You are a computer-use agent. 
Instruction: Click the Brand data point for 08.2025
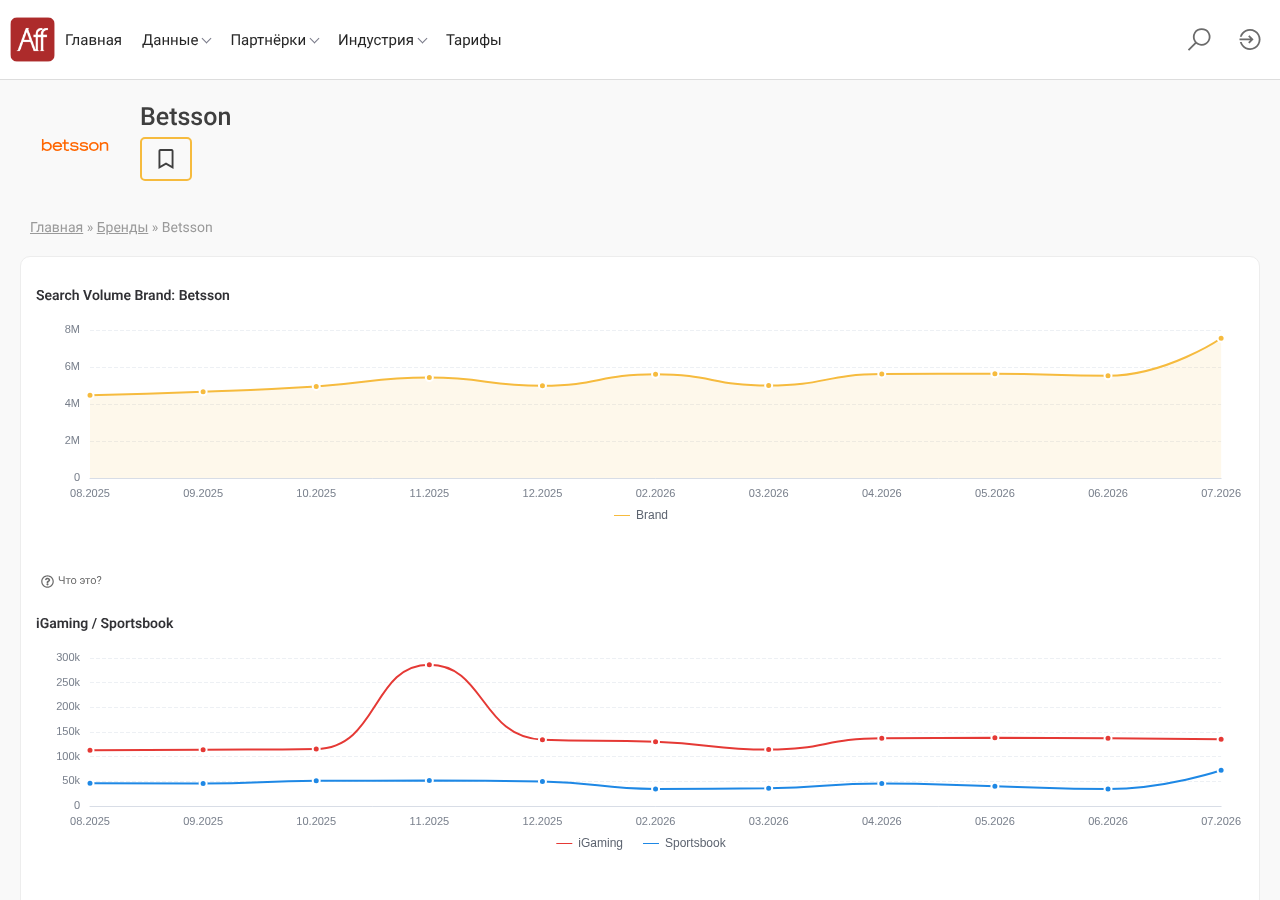90,395
